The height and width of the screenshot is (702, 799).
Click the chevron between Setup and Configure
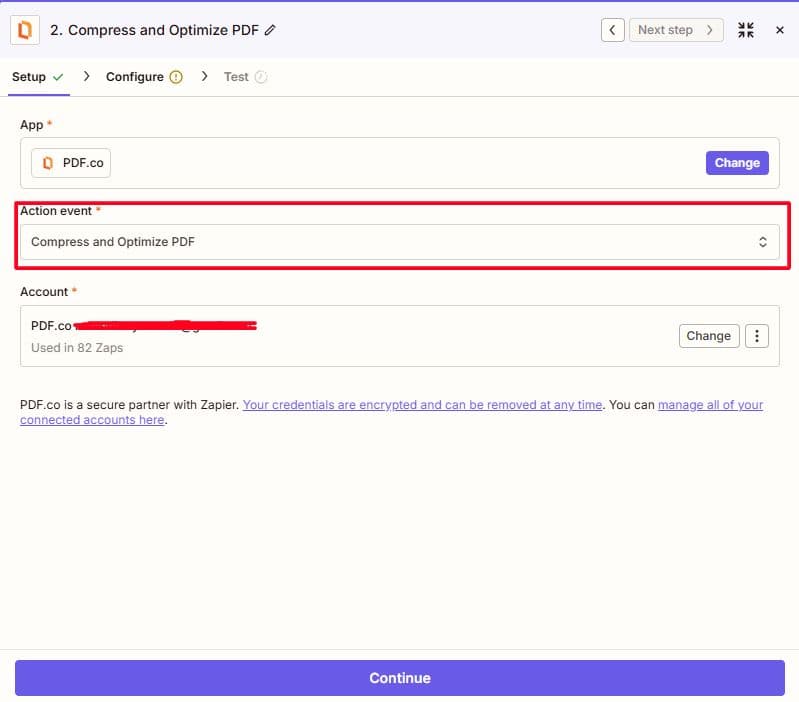[87, 76]
